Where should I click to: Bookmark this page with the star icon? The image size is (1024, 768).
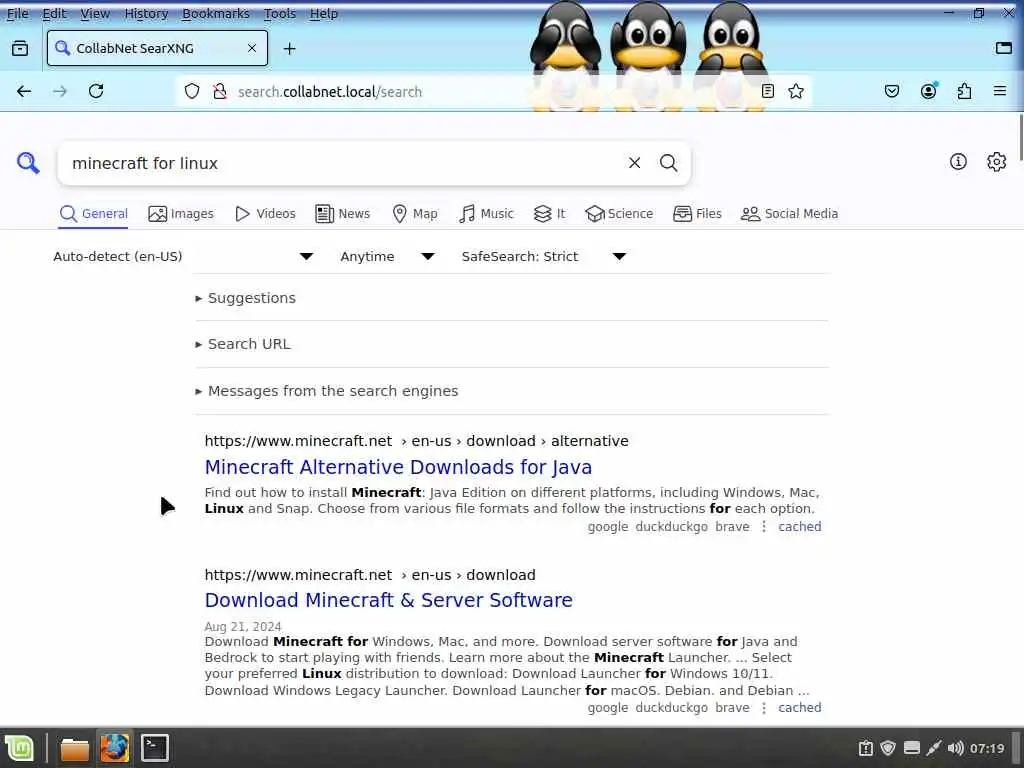(795, 91)
